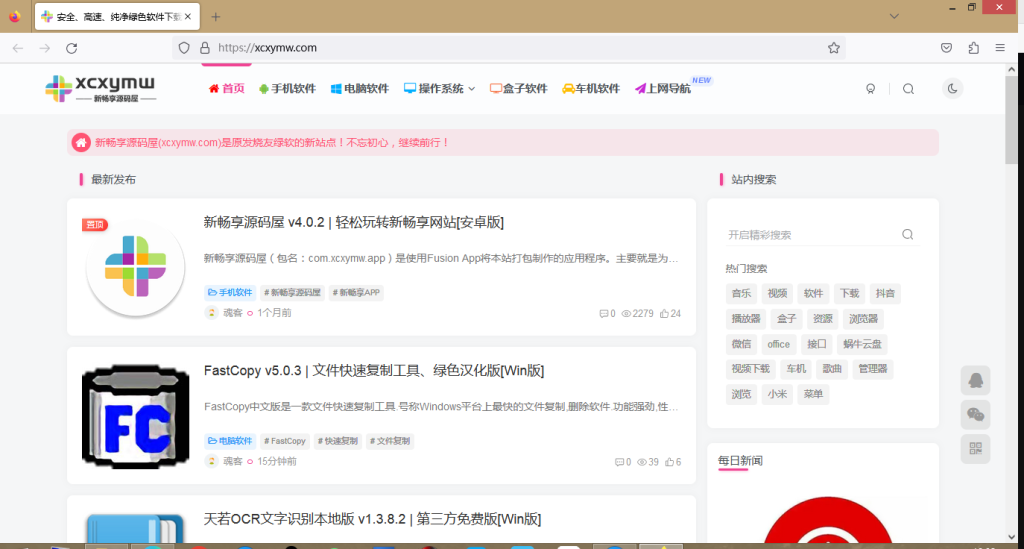Screen dimensions: 1024x549
Task: Click the page vertical scrollbar thumb
Action: pos(1012,119)
